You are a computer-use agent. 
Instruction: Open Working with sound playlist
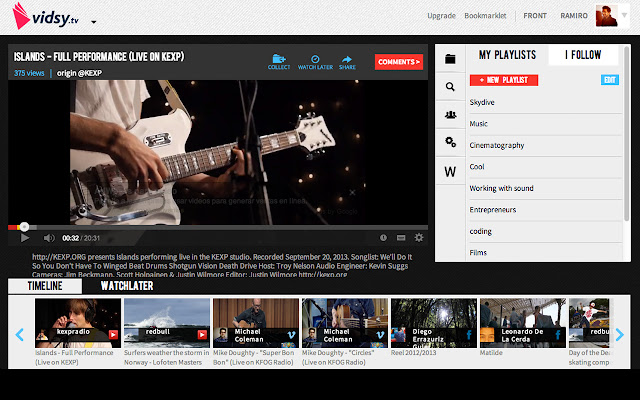[545, 189]
